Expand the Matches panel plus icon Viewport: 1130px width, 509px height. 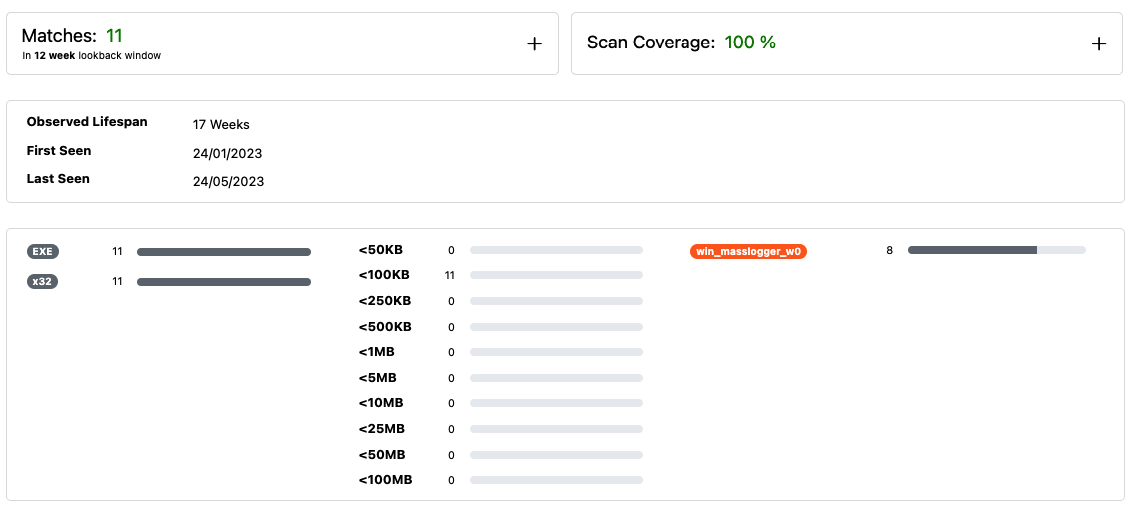point(534,43)
